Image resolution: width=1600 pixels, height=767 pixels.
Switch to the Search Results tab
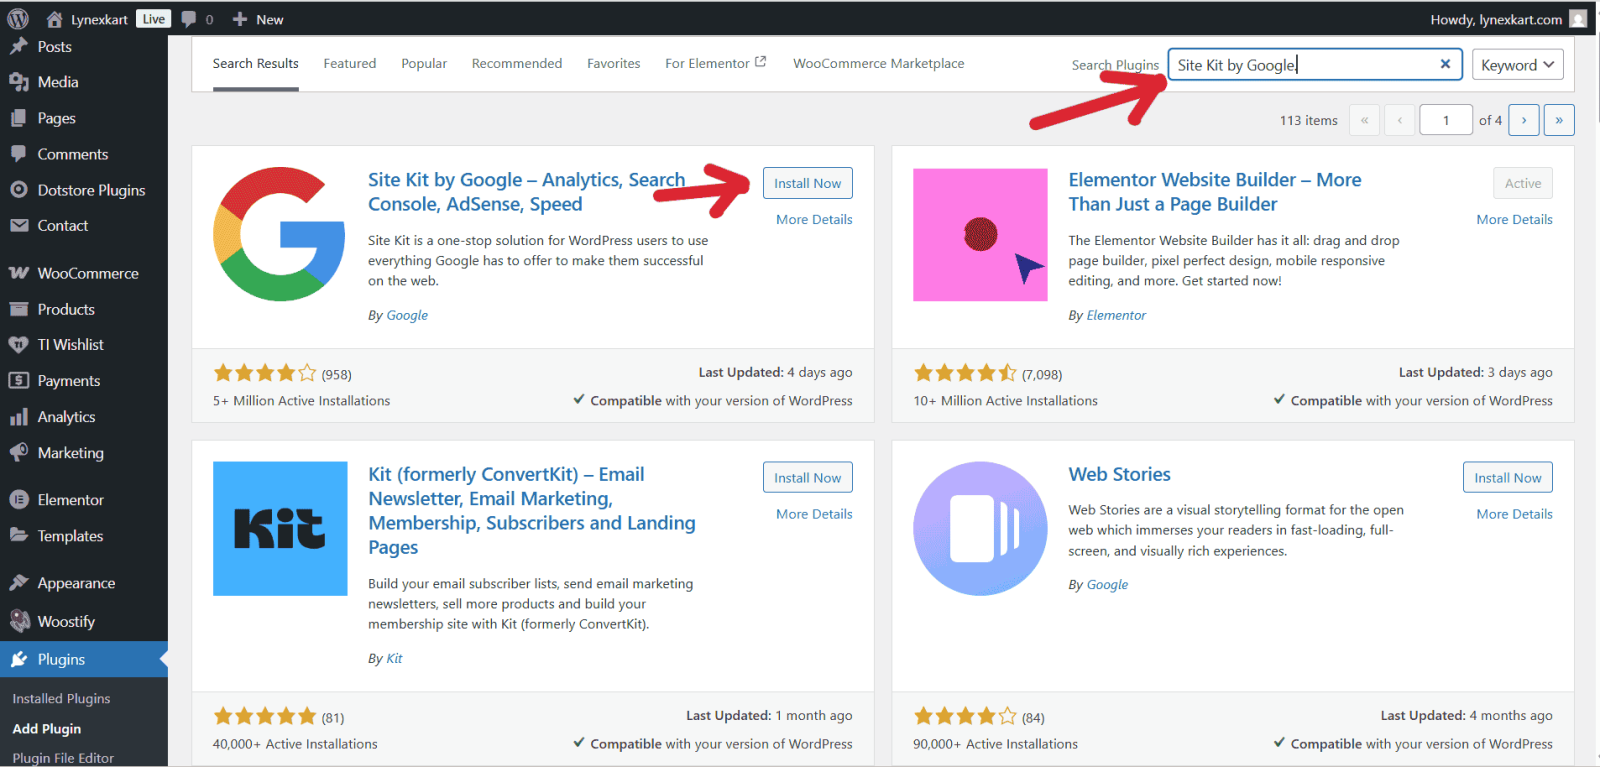coord(255,64)
